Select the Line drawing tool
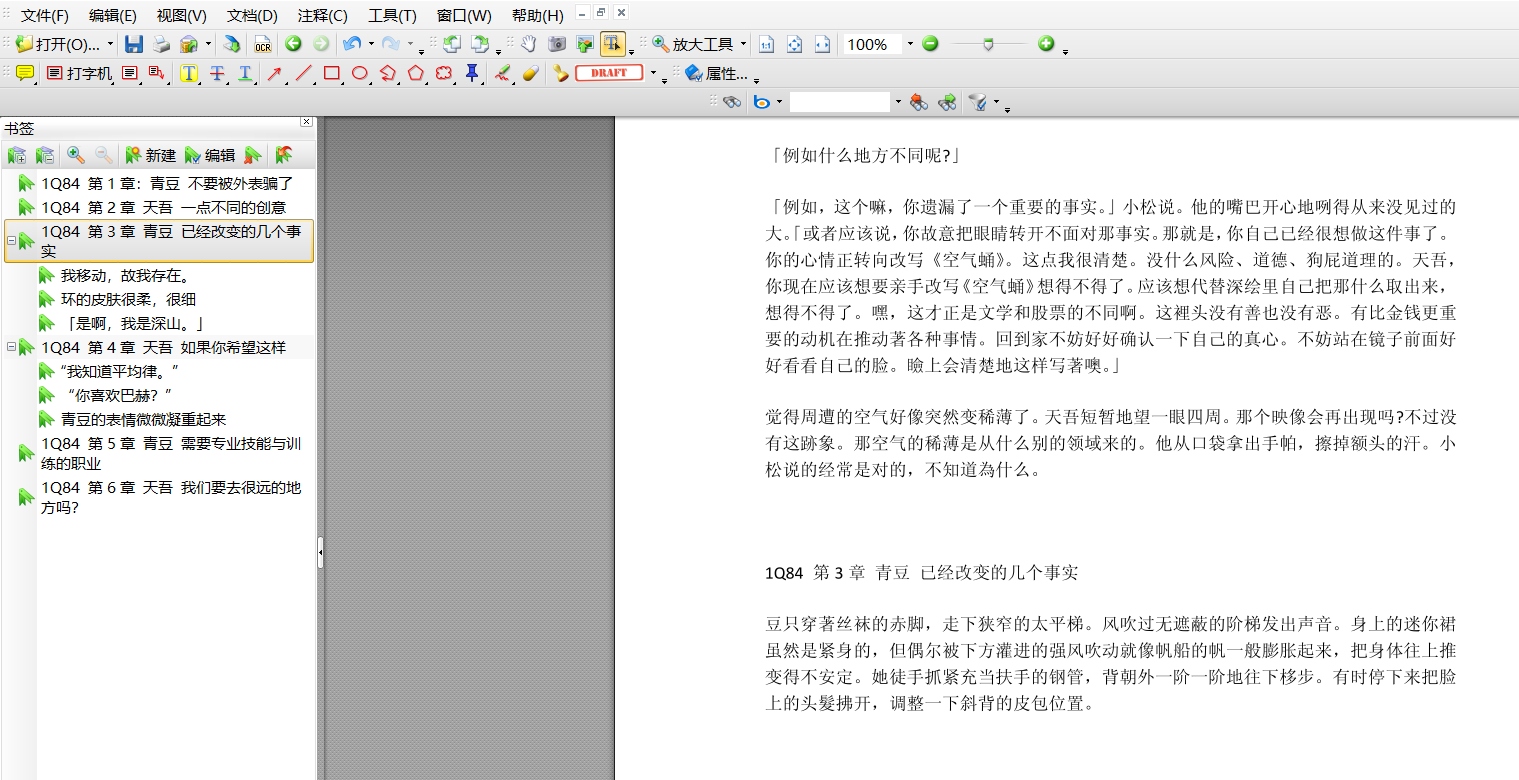Viewport: 1519px width, 780px height. 303,73
